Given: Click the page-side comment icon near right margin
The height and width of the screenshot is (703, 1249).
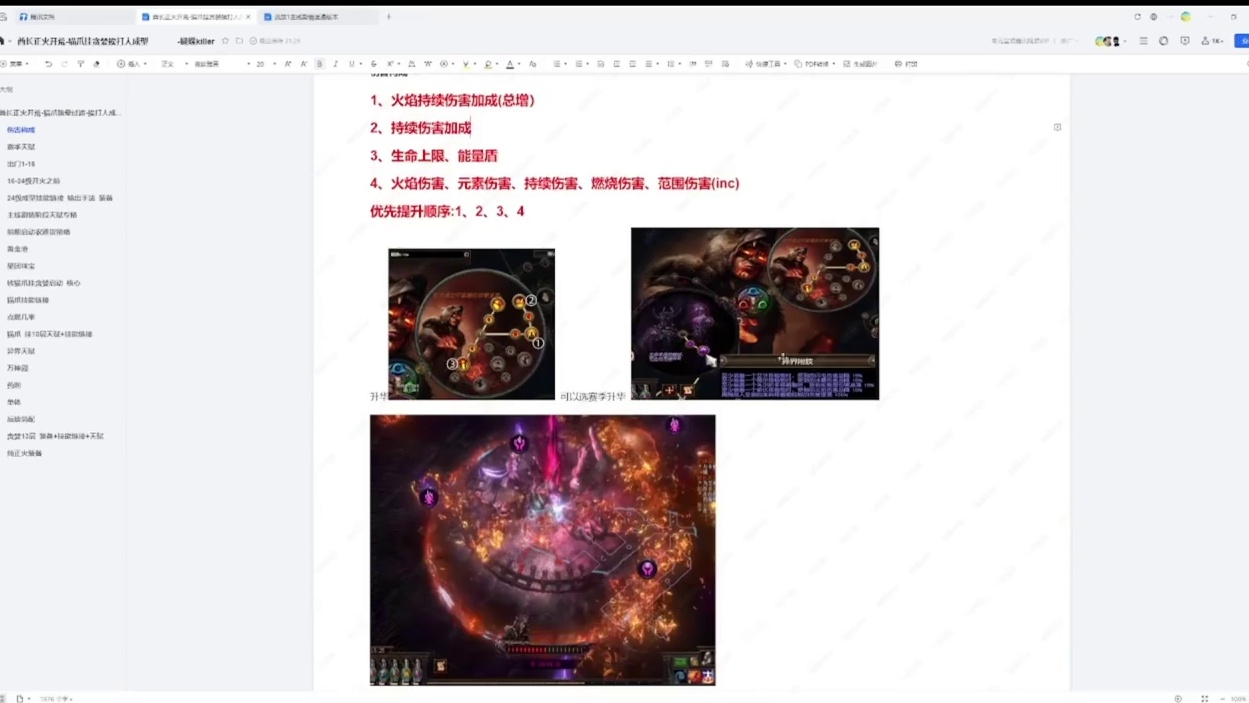Looking at the screenshot, I should pos(1057,127).
